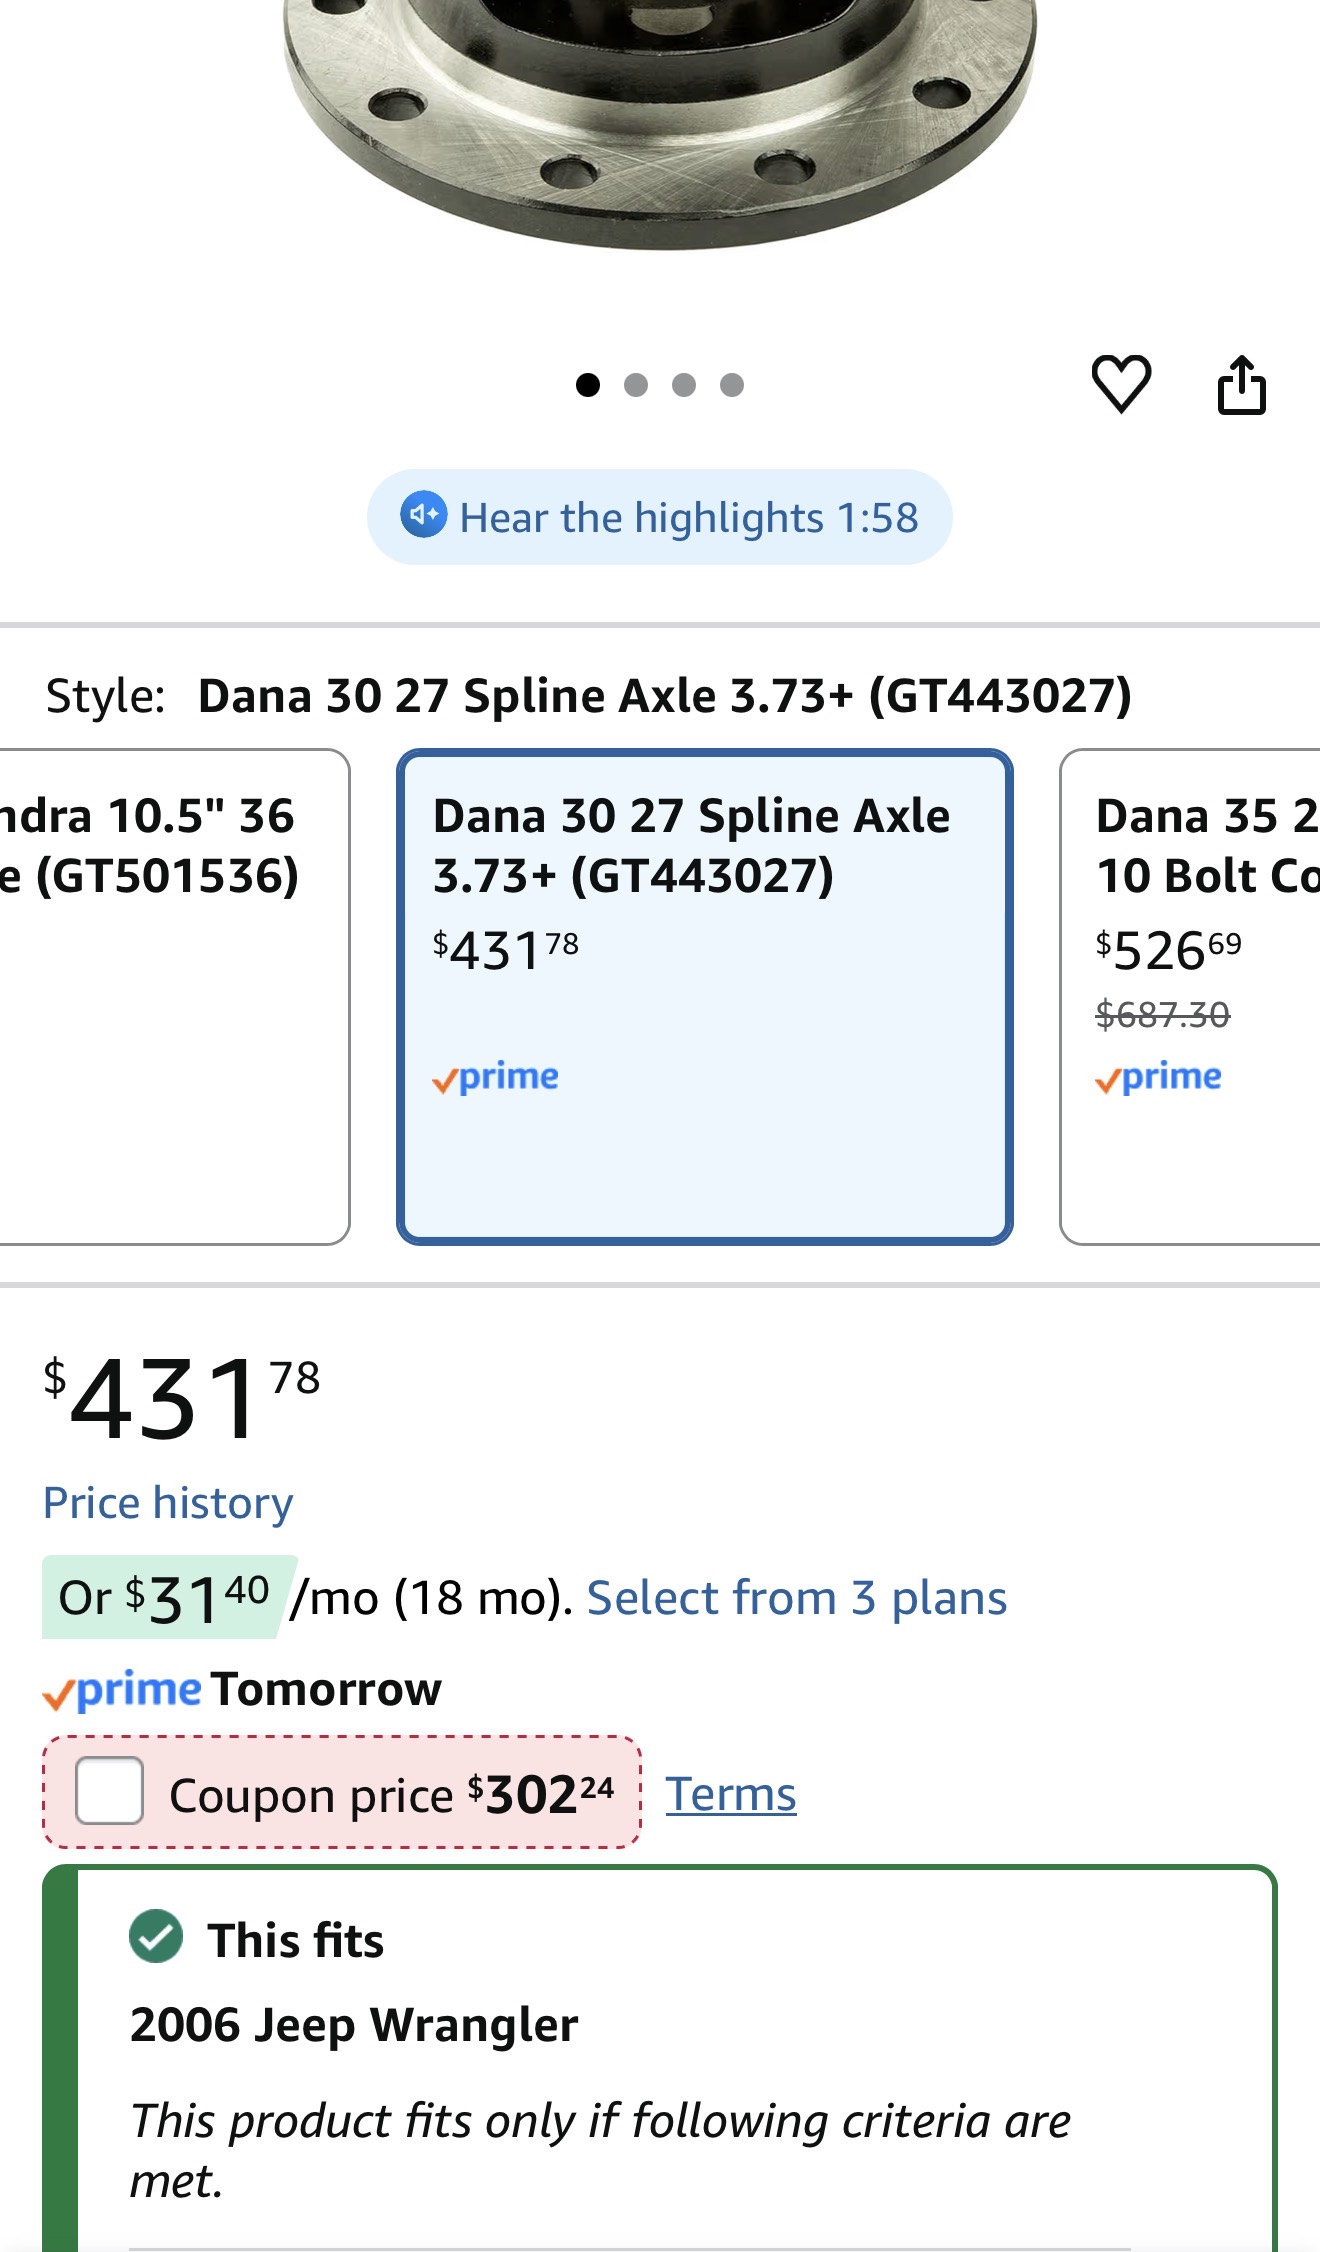This screenshot has height=2252, width=1320.
Task: Click the green This fits checkmark icon
Action: pos(156,1937)
